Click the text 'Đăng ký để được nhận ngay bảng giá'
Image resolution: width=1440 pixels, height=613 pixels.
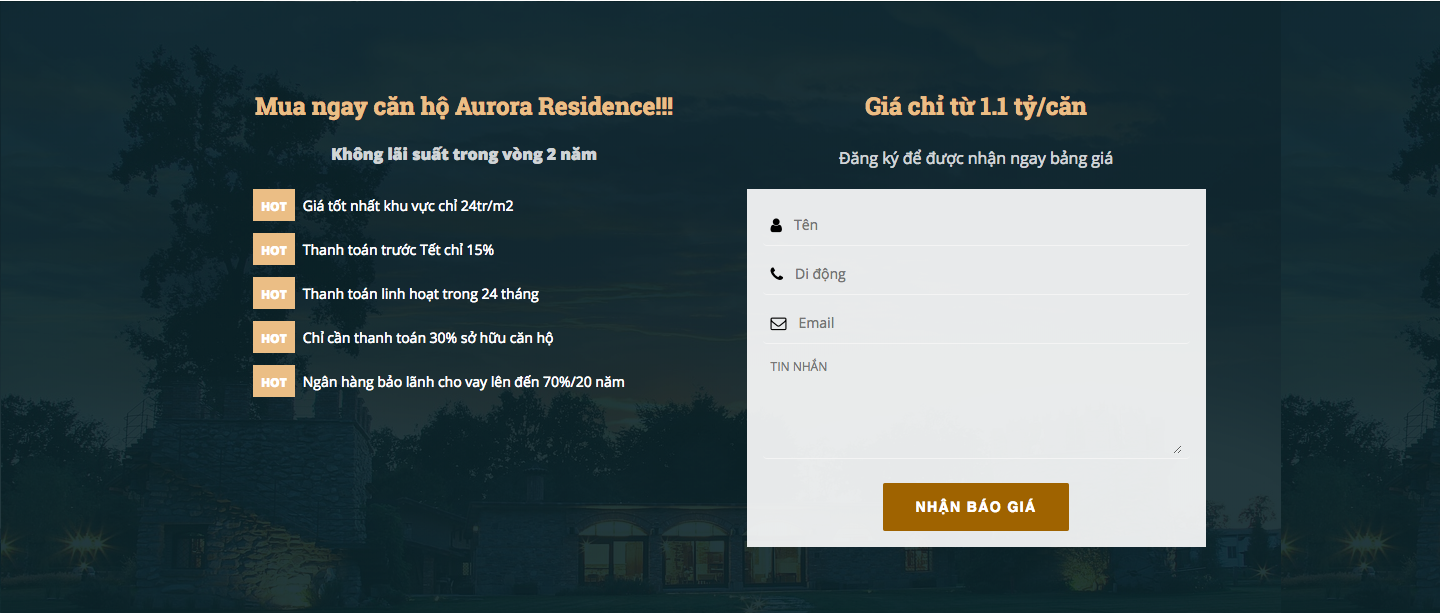pyautogui.click(x=976, y=158)
